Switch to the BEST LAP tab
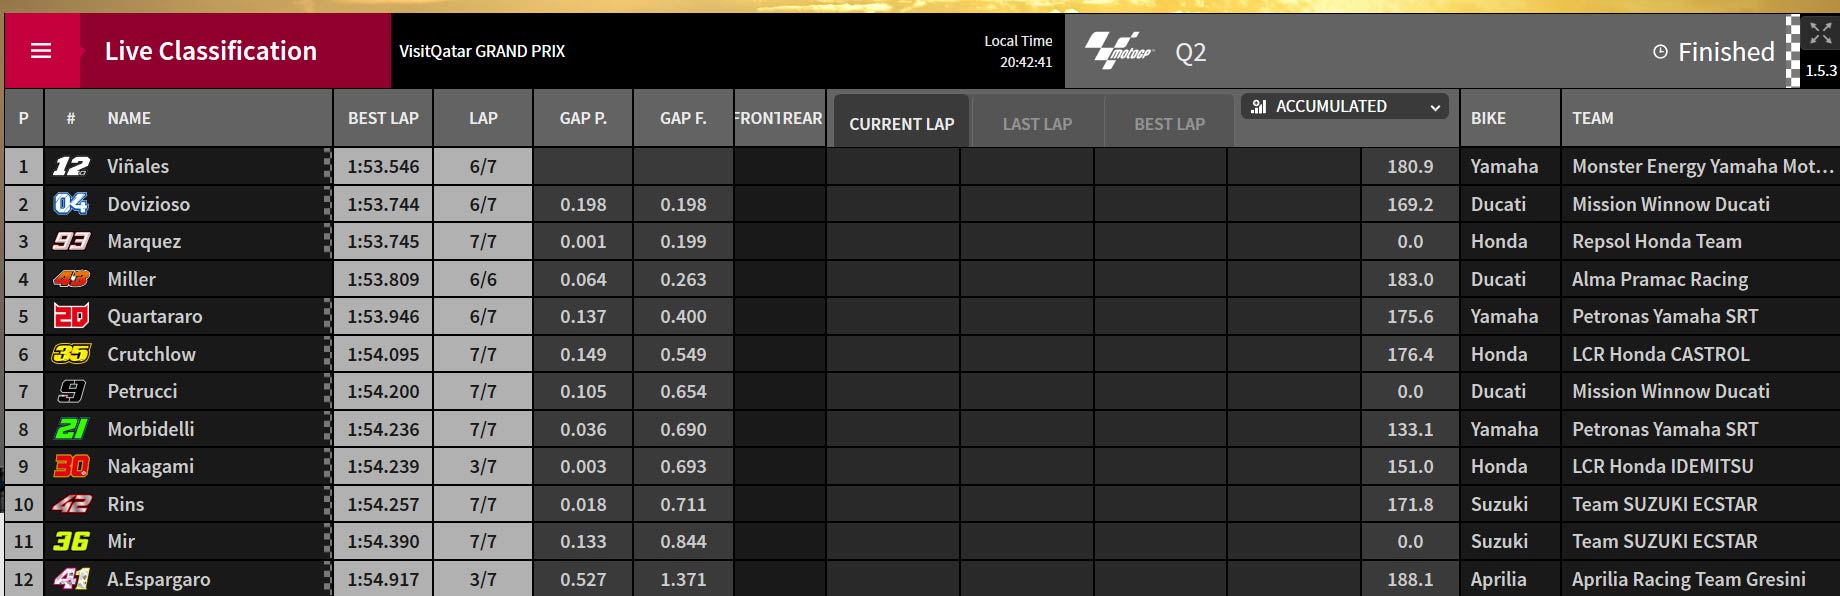Image resolution: width=1840 pixels, height=596 pixels. (1169, 124)
